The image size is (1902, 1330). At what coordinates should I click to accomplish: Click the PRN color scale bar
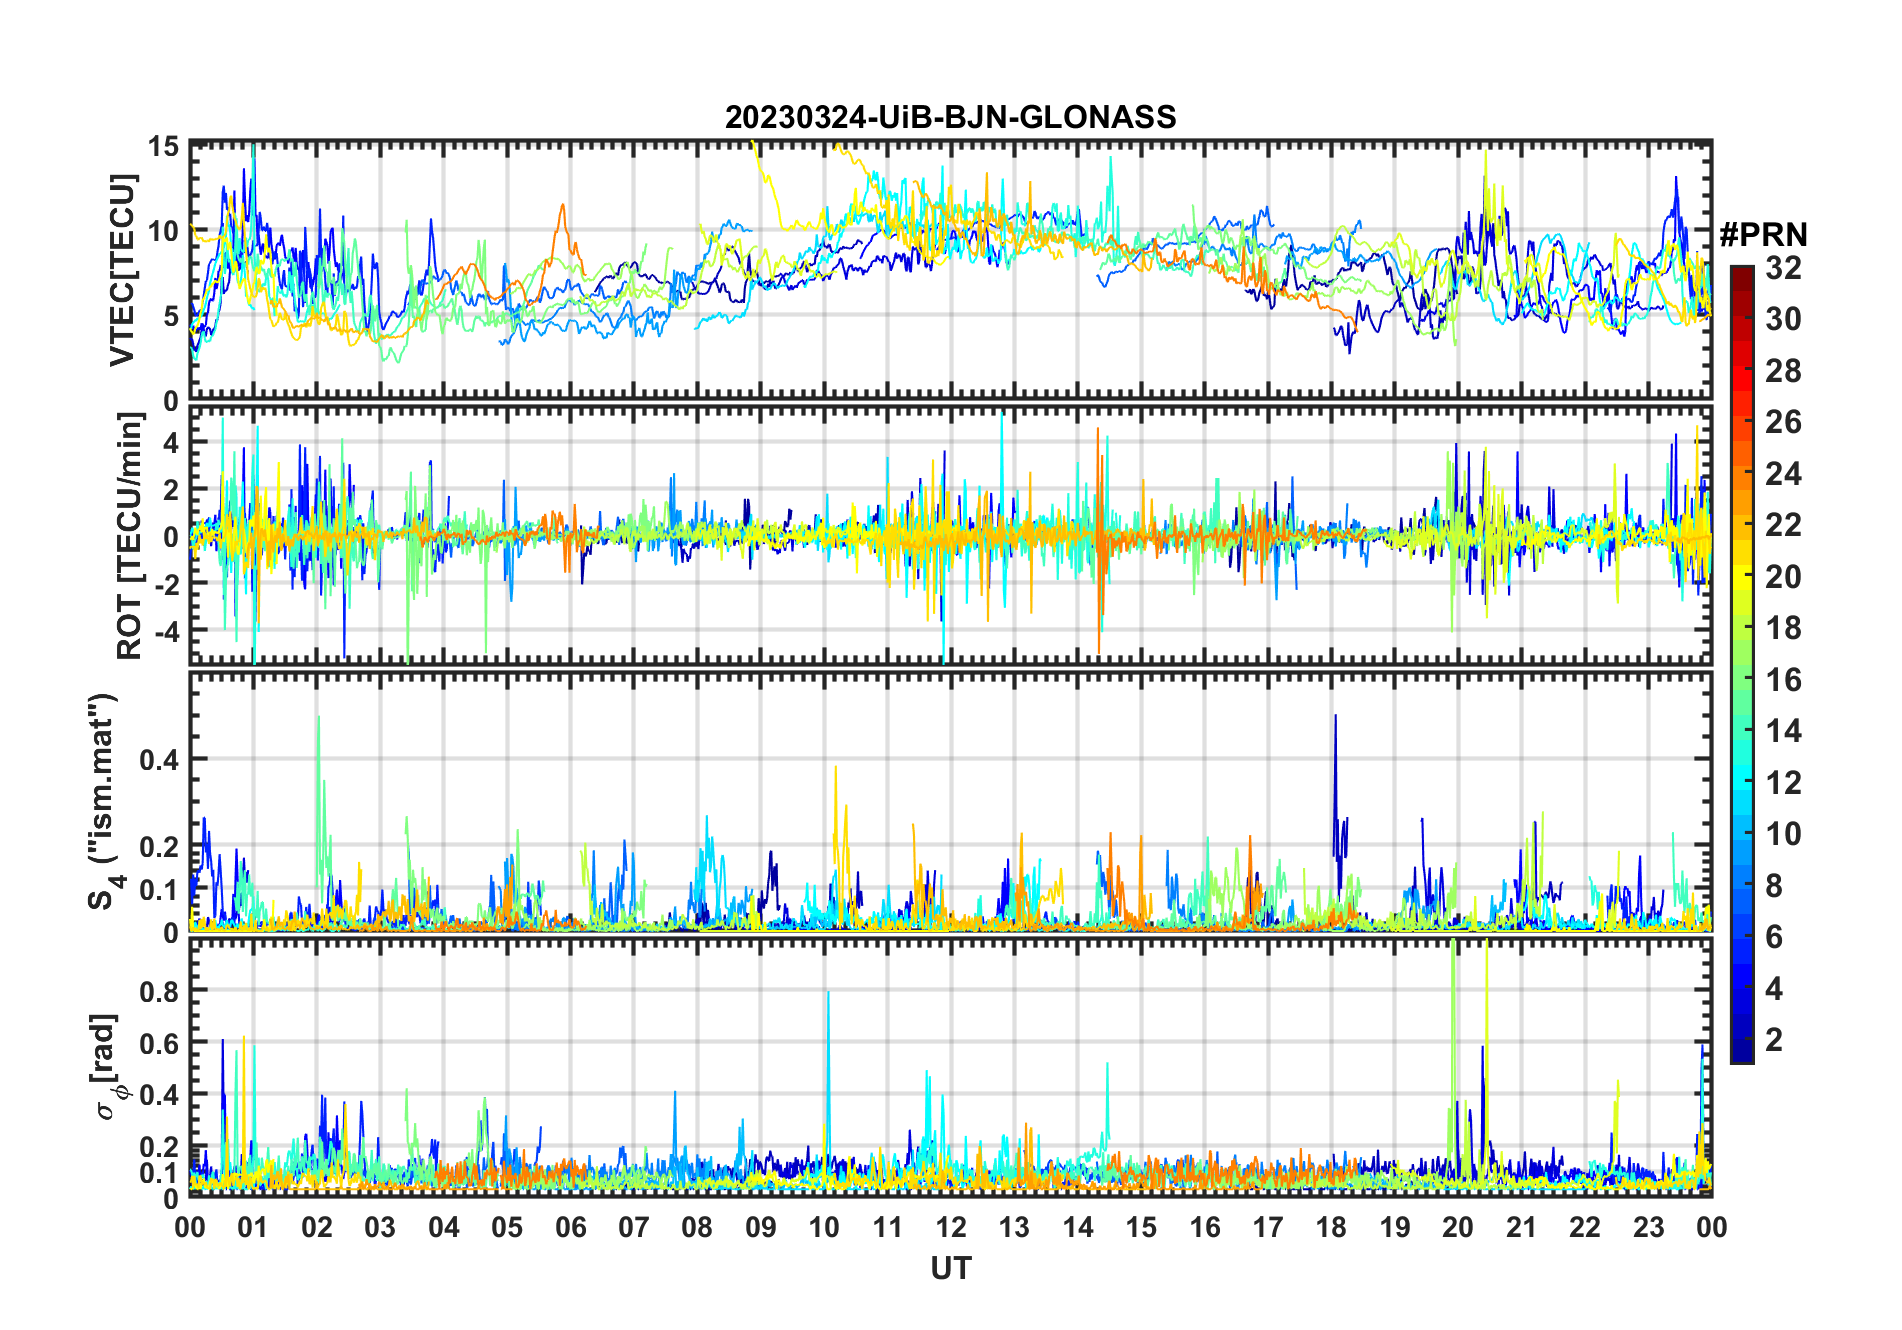pyautogui.click(x=1741, y=664)
